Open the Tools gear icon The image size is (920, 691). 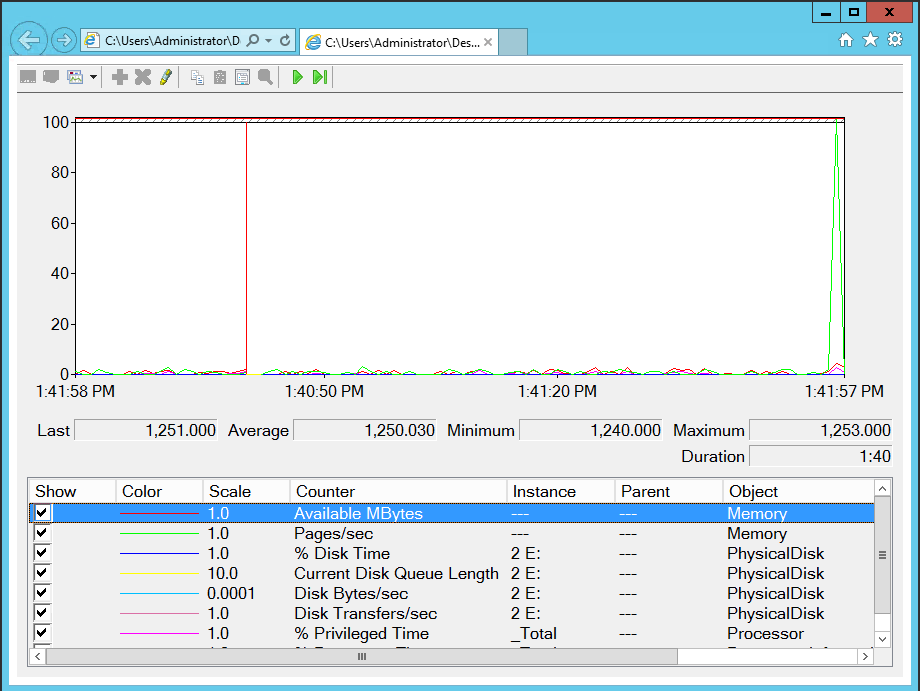tap(895, 39)
